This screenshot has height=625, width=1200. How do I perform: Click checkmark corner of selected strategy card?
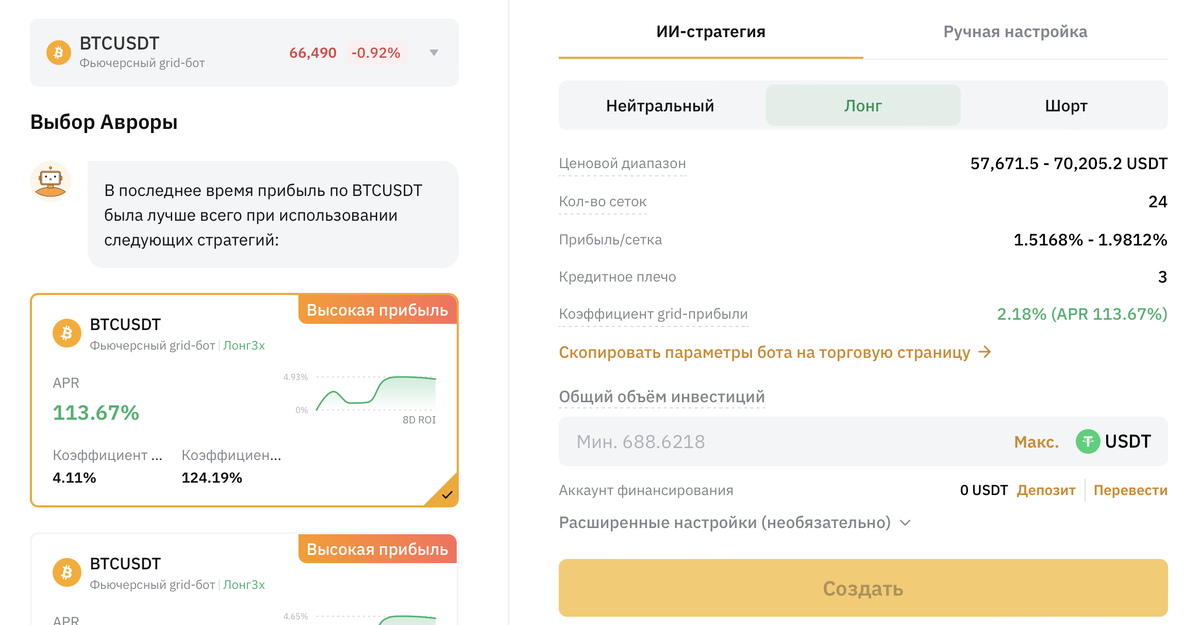447,494
